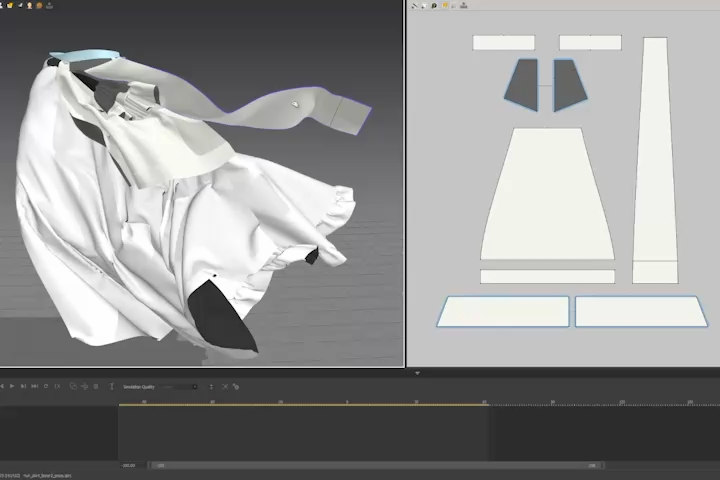Click the keyframe settings icon in the timeline toolbar

pyautogui.click(x=236, y=387)
